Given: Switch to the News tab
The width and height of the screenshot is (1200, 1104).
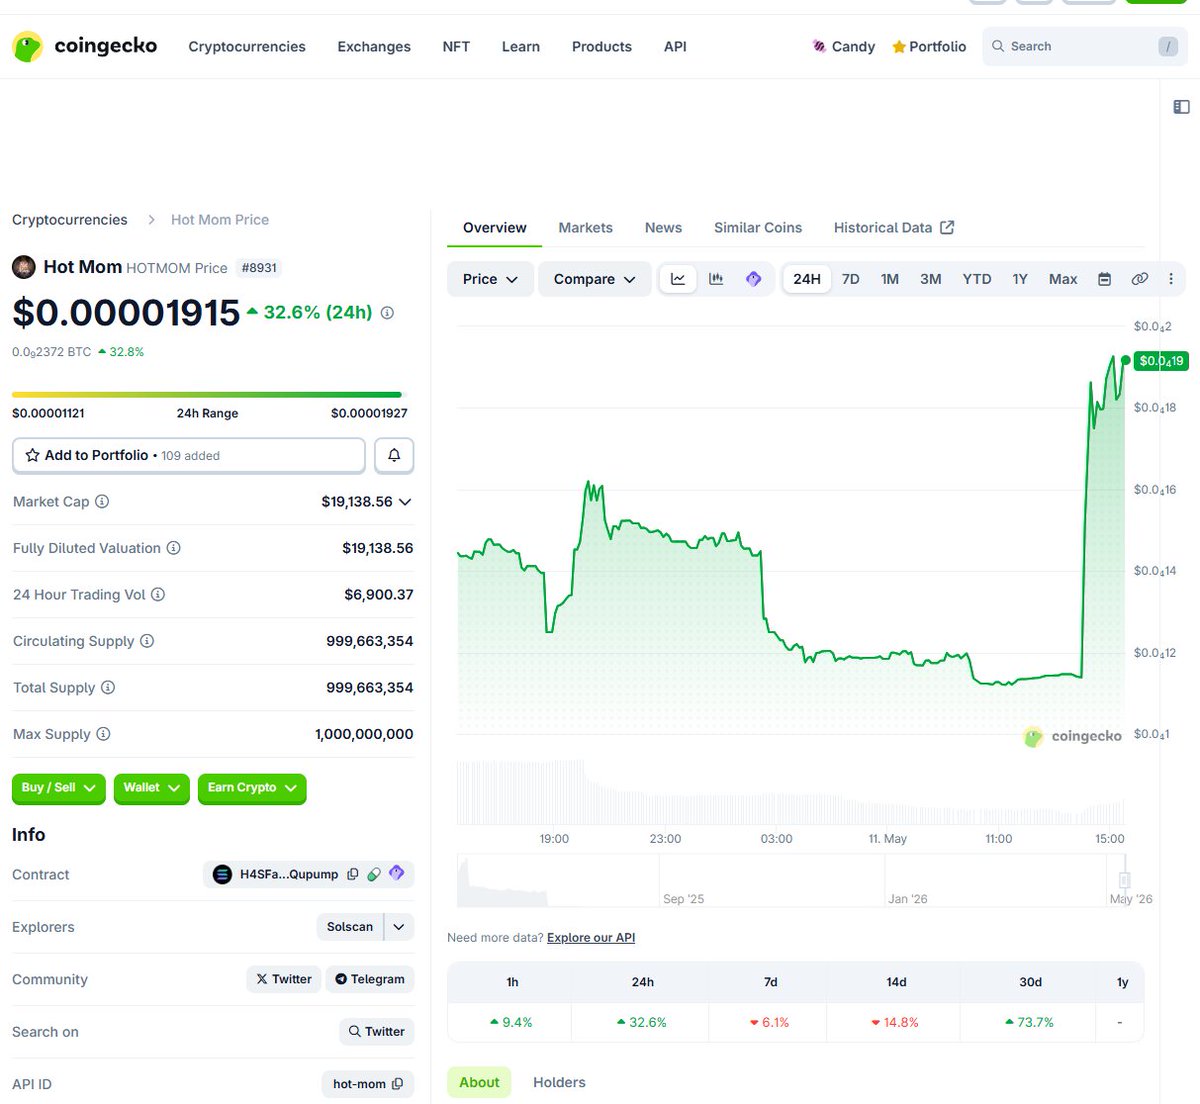Looking at the screenshot, I should [663, 228].
